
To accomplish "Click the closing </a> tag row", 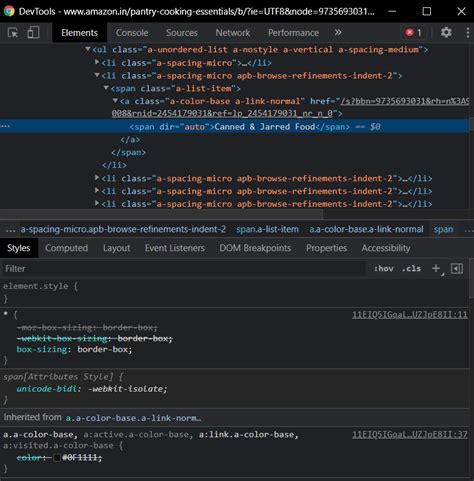I will [x=130, y=139].
